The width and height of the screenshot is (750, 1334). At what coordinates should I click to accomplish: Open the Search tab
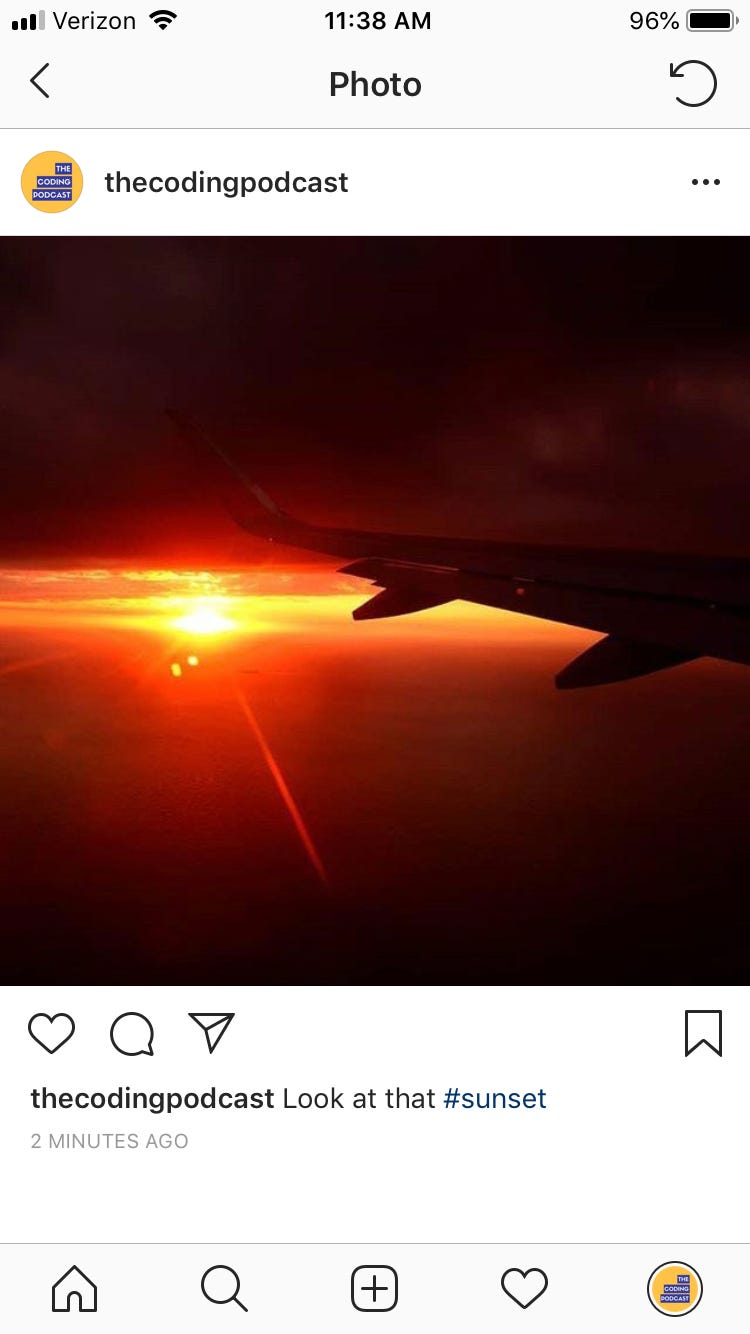point(224,1288)
